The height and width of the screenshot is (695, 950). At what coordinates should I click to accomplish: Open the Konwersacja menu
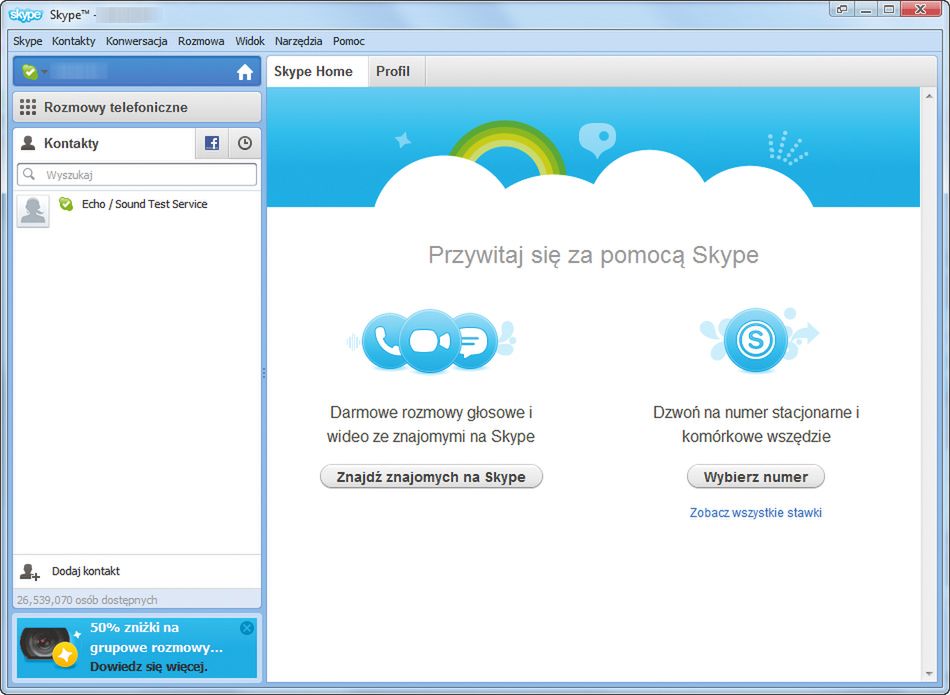pyautogui.click(x=136, y=41)
